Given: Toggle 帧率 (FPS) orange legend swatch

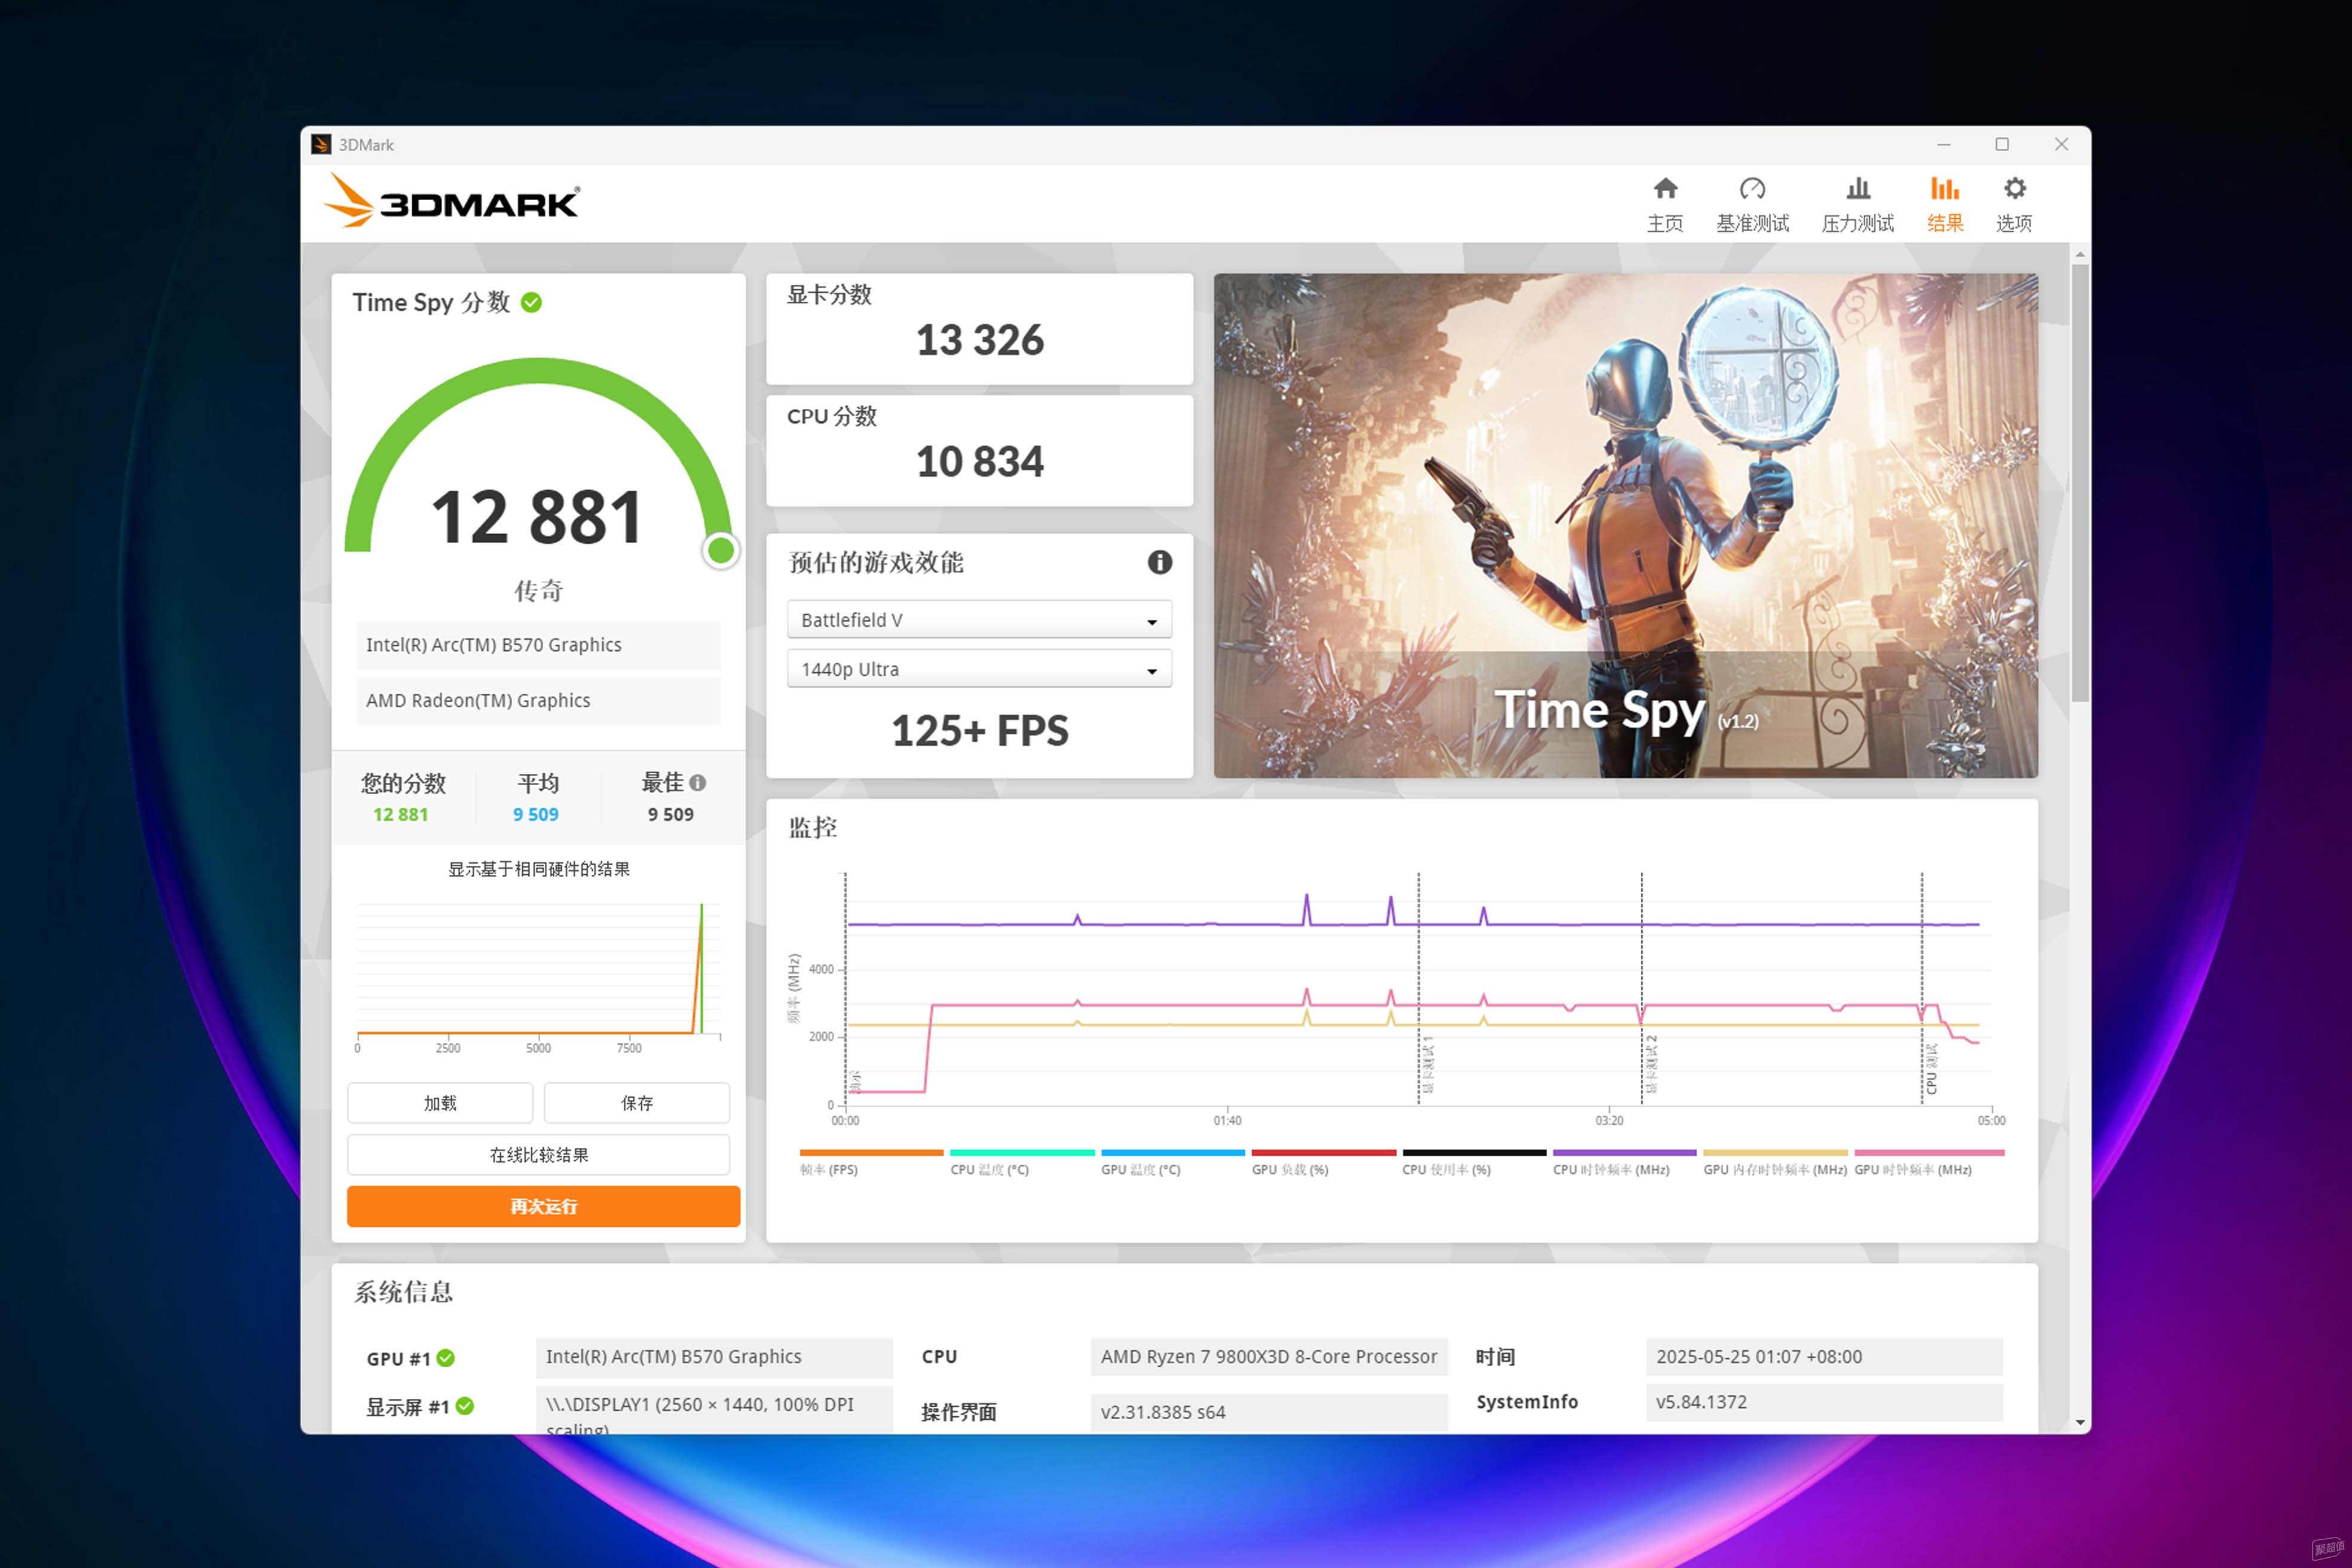Looking at the screenshot, I should pyautogui.click(x=871, y=1153).
